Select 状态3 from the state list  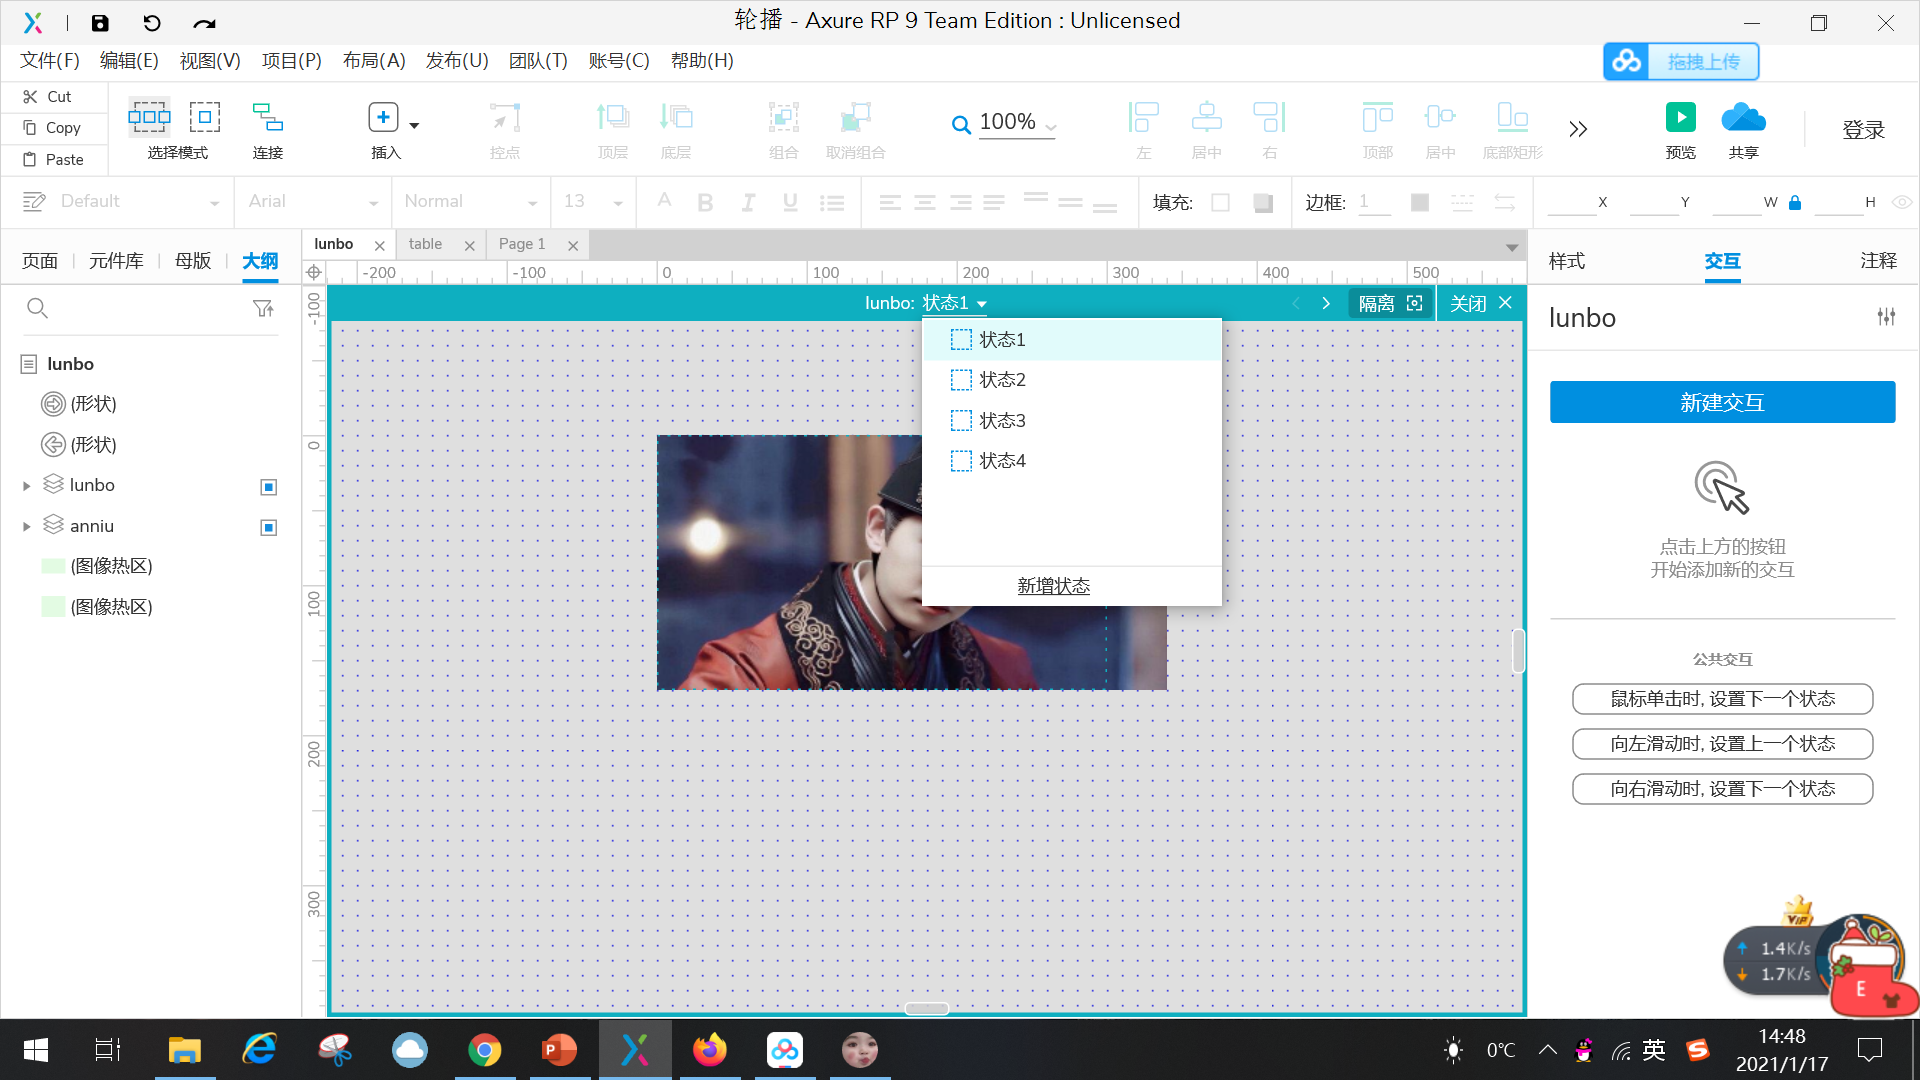pos(1002,421)
